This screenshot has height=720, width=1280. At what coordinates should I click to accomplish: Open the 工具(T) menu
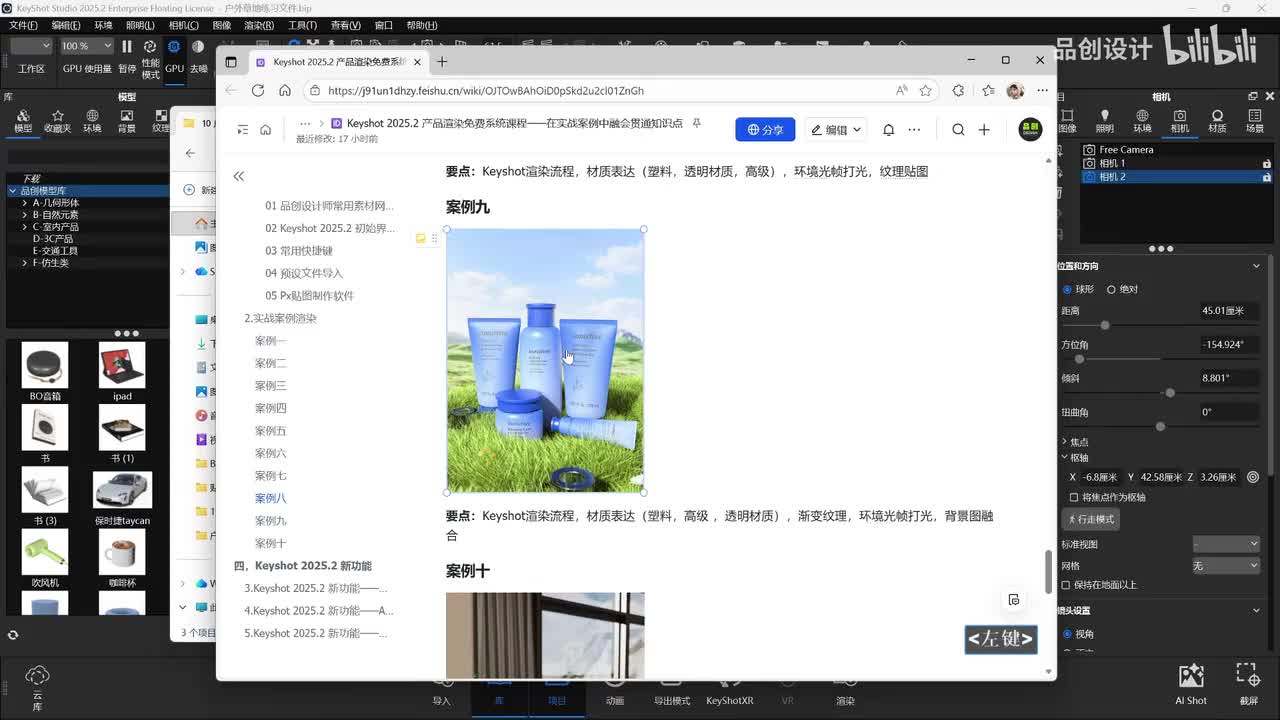(302, 25)
